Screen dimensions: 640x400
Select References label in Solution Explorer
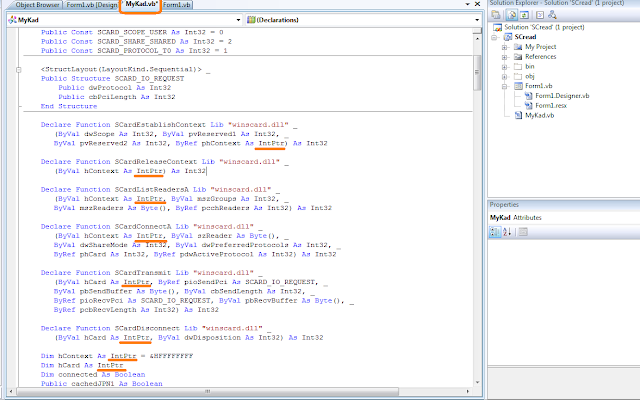coord(540,57)
